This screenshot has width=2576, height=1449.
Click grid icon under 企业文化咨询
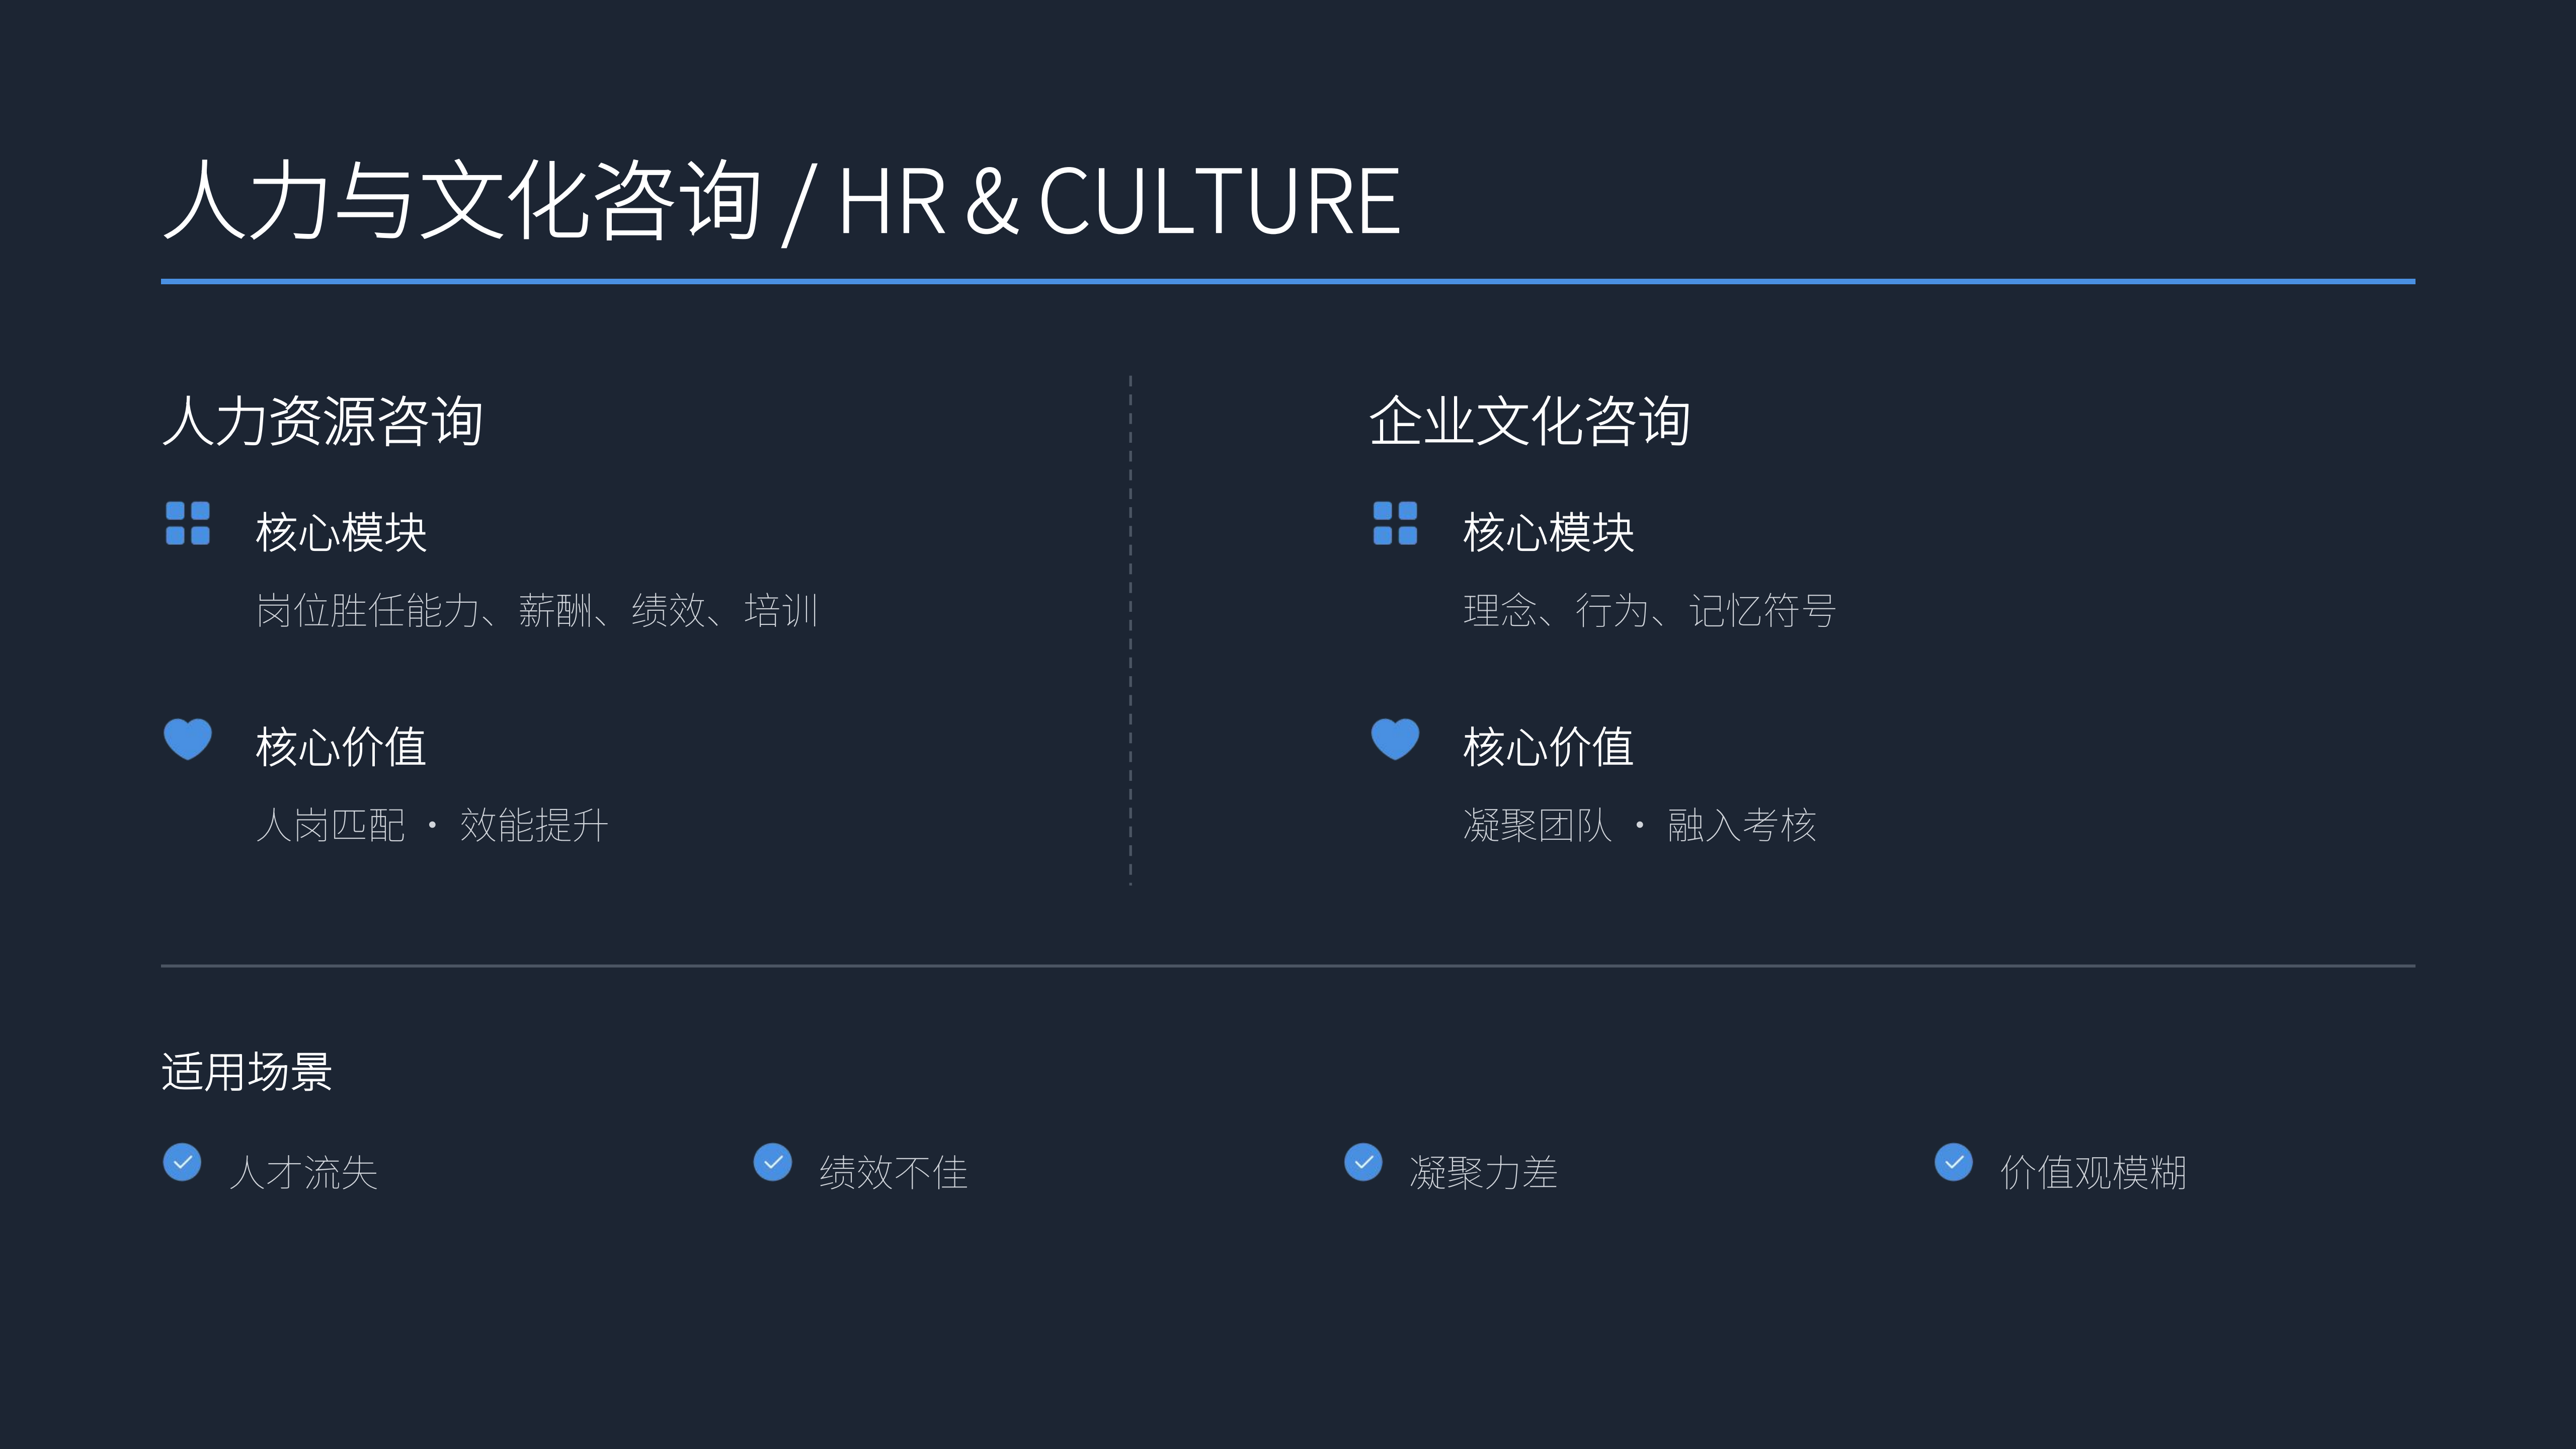coord(1395,523)
